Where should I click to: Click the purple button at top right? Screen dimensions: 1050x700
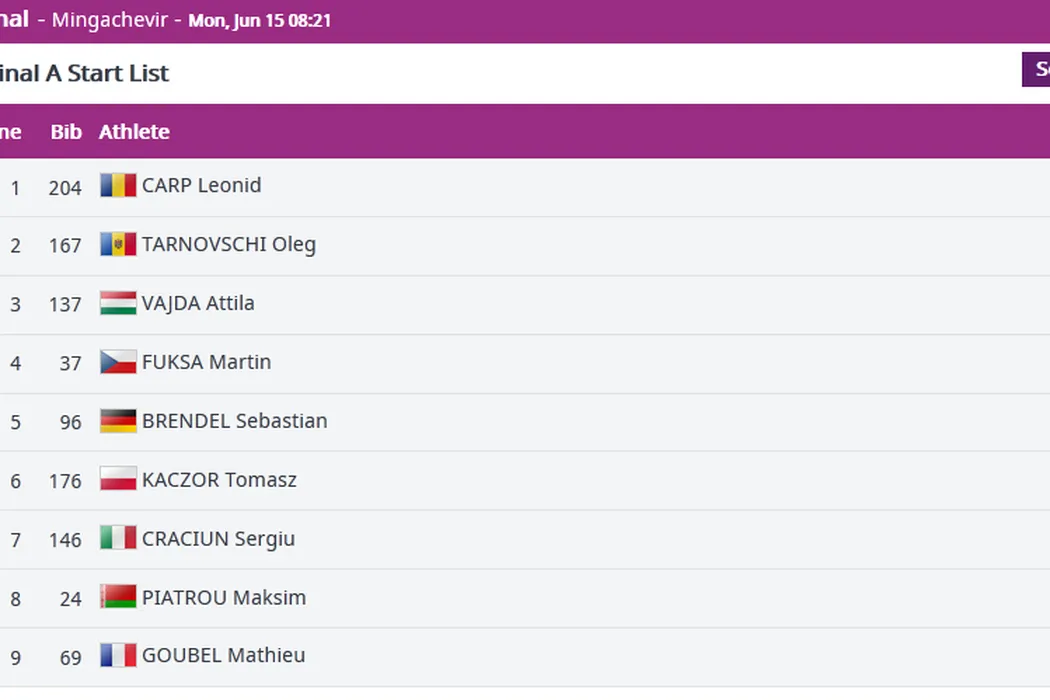pos(1036,70)
